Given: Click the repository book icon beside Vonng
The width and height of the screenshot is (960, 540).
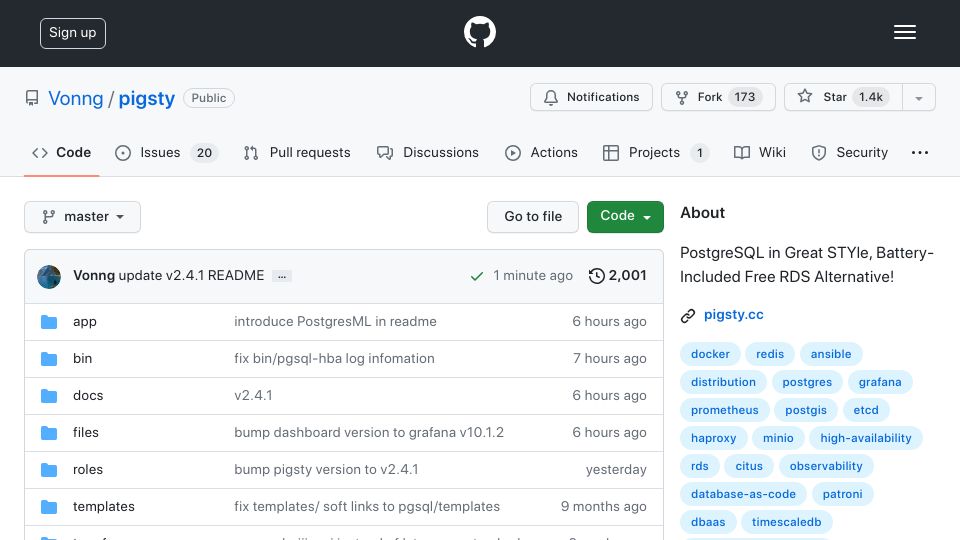Looking at the screenshot, I should coord(32,98).
